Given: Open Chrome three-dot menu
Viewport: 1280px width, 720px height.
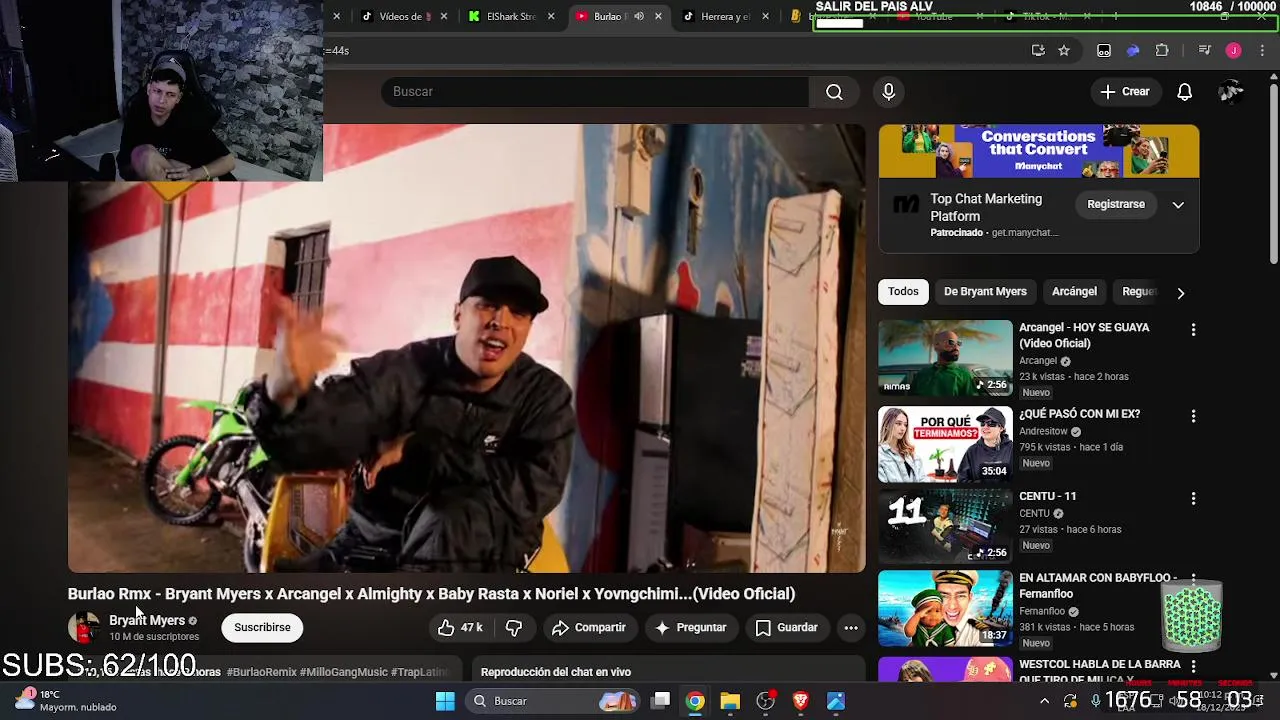Looking at the screenshot, I should 1263,51.
